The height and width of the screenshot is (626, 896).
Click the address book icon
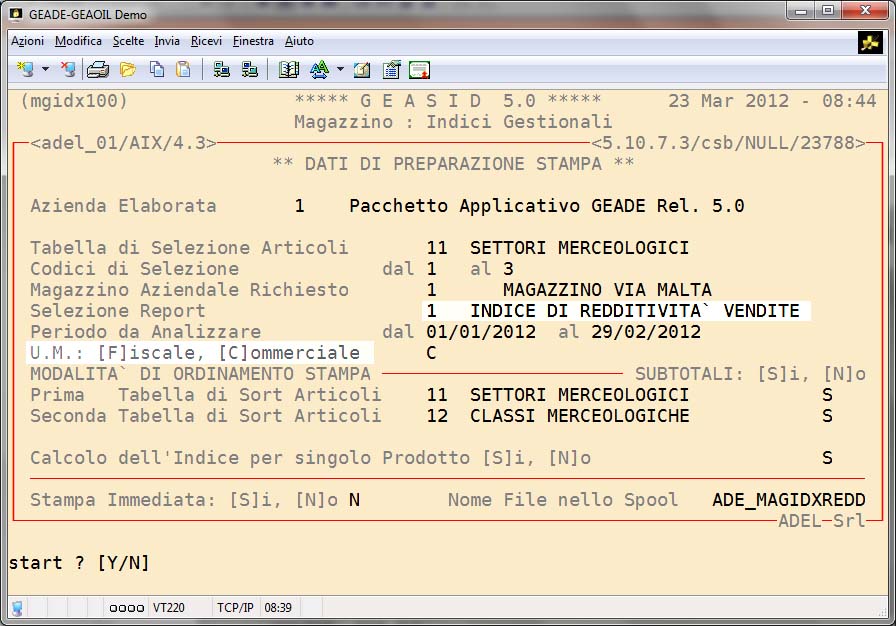(289, 70)
